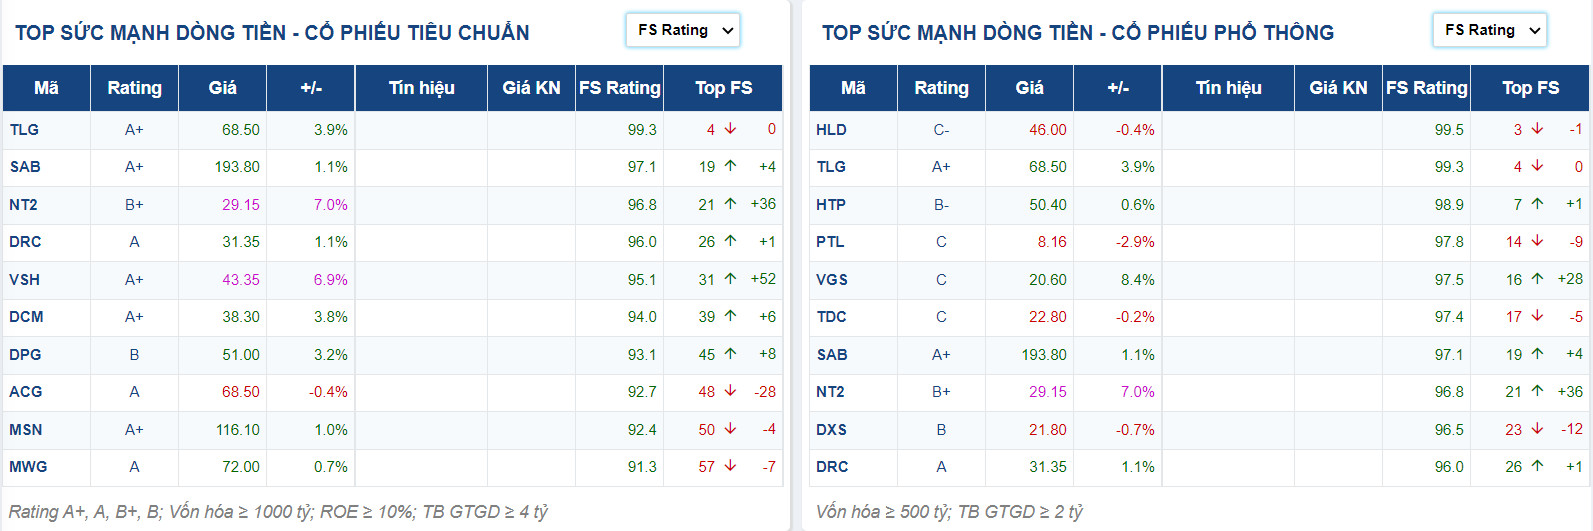Click the red down arrow in ACG row
This screenshot has width=1593, height=531.
tap(730, 391)
